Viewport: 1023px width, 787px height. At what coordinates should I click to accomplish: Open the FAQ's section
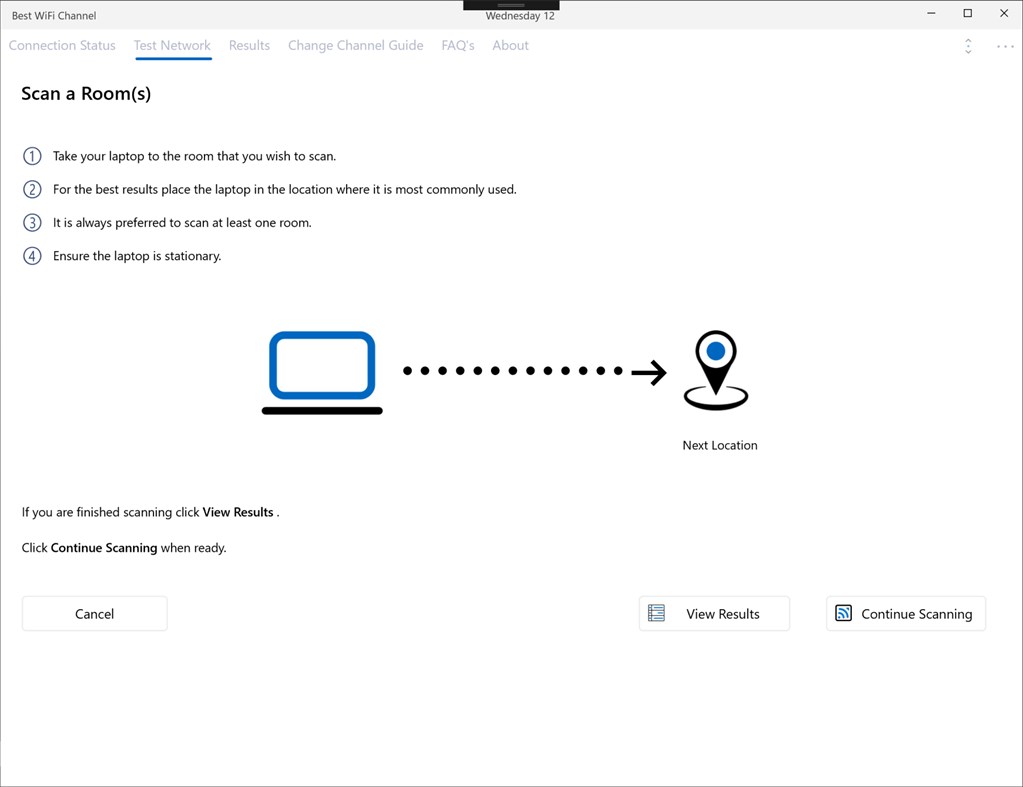[457, 45]
